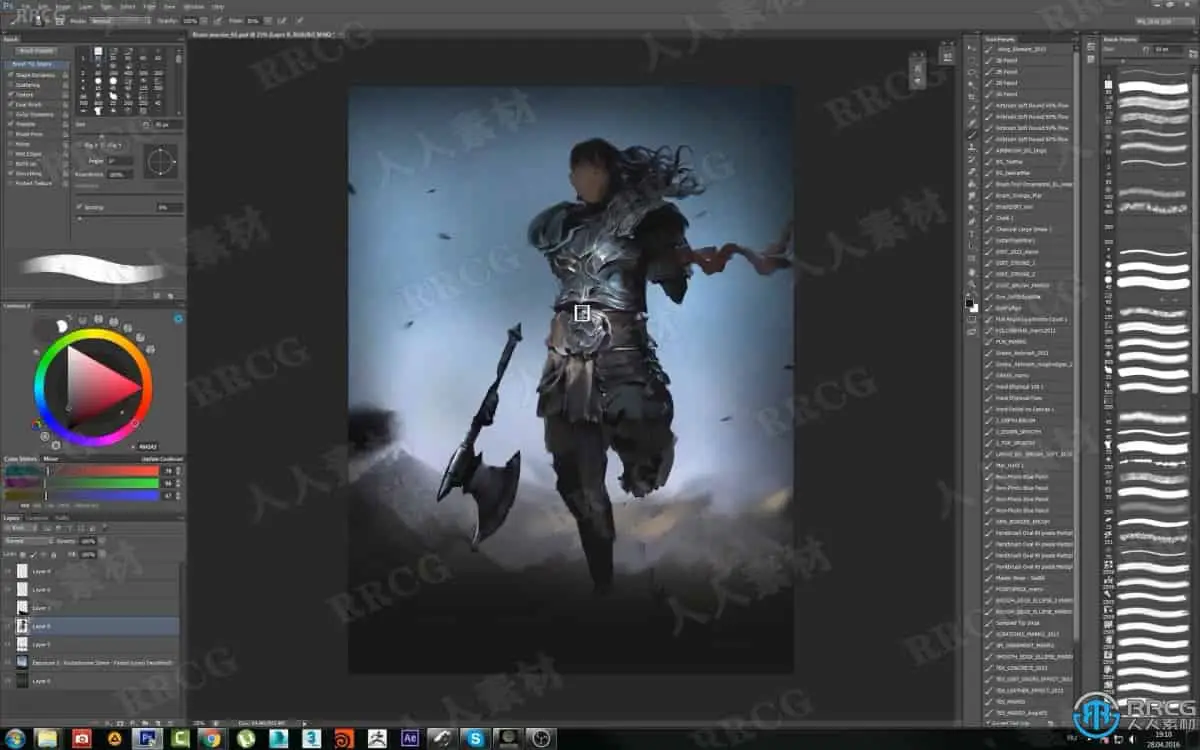1200x750 pixels.
Task: Select the Clone Stamp tool
Action: [x=972, y=147]
